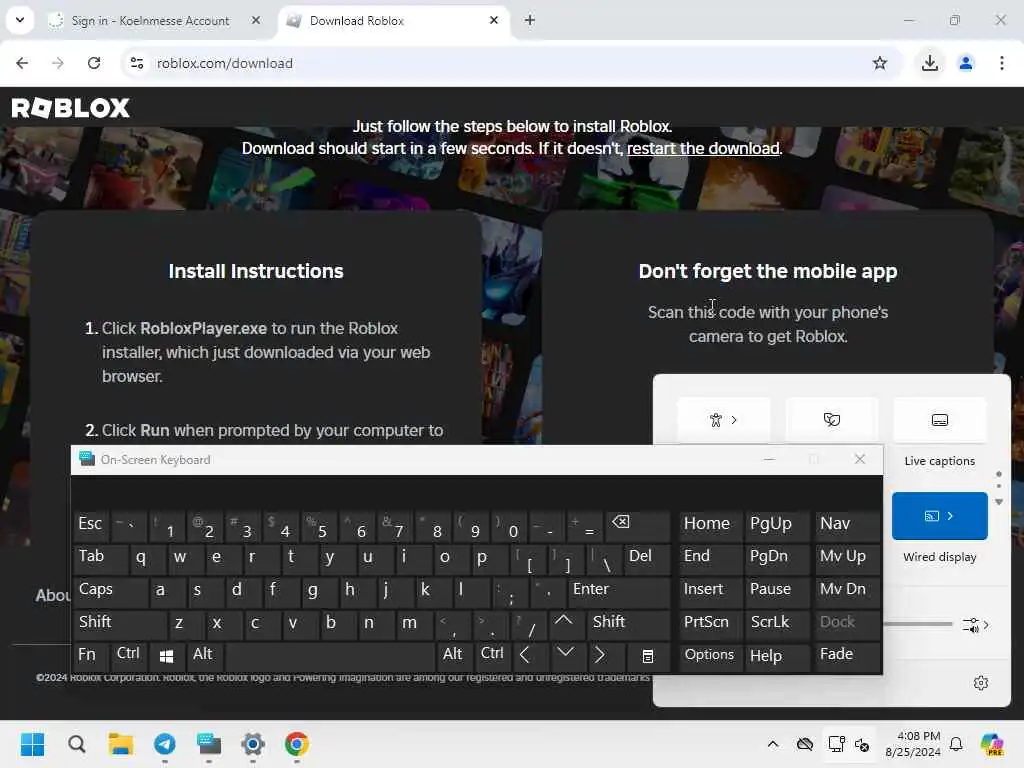1024x768 pixels.
Task: Open Settings gear in taskbar
Action: click(253, 744)
